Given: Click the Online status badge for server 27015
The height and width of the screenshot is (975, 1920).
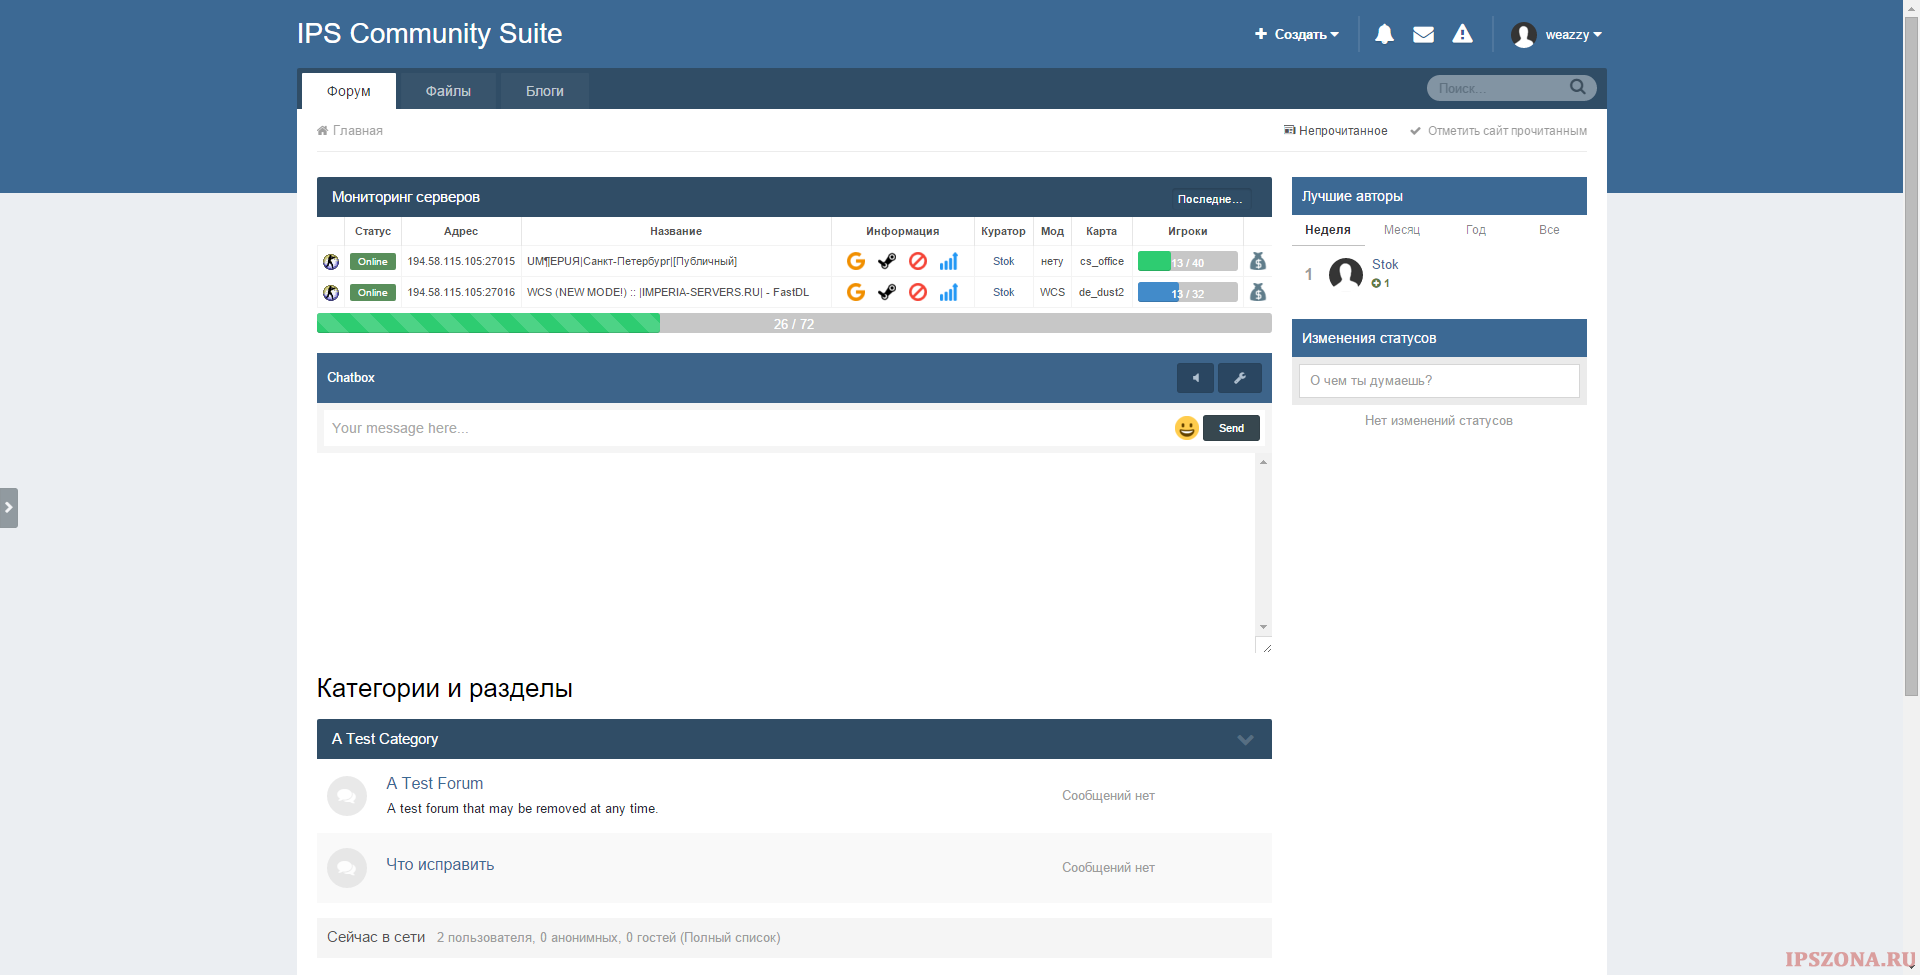Looking at the screenshot, I should 373,262.
